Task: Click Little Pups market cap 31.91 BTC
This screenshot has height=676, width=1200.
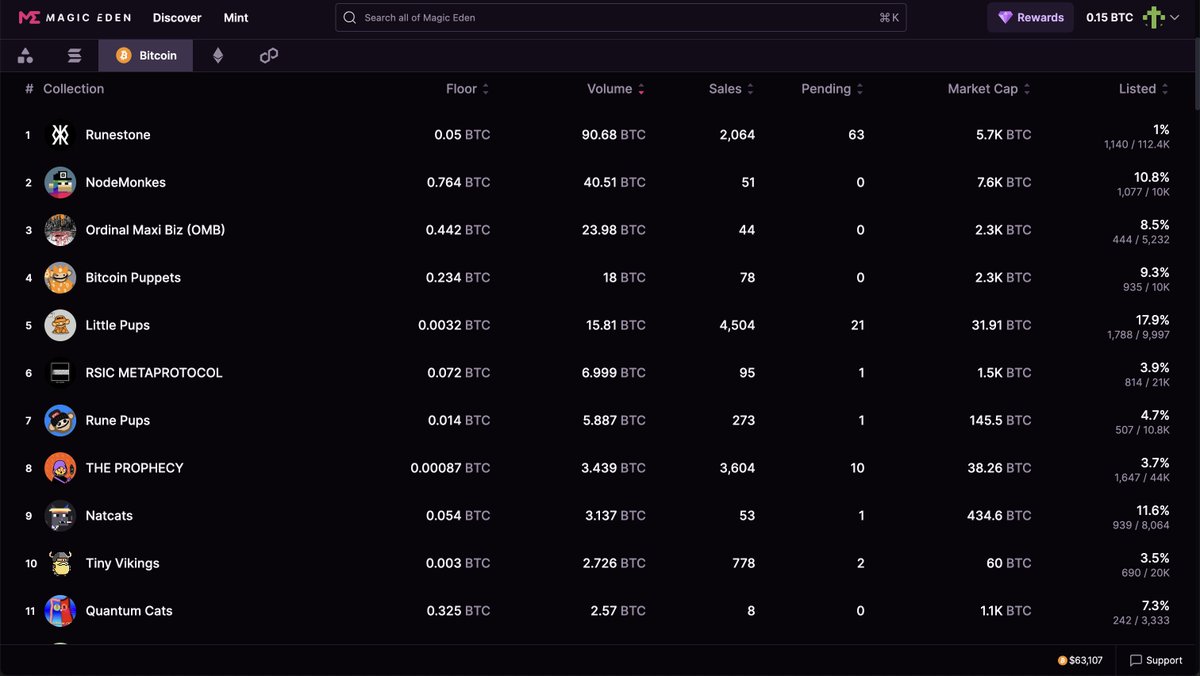Action: point(1000,325)
